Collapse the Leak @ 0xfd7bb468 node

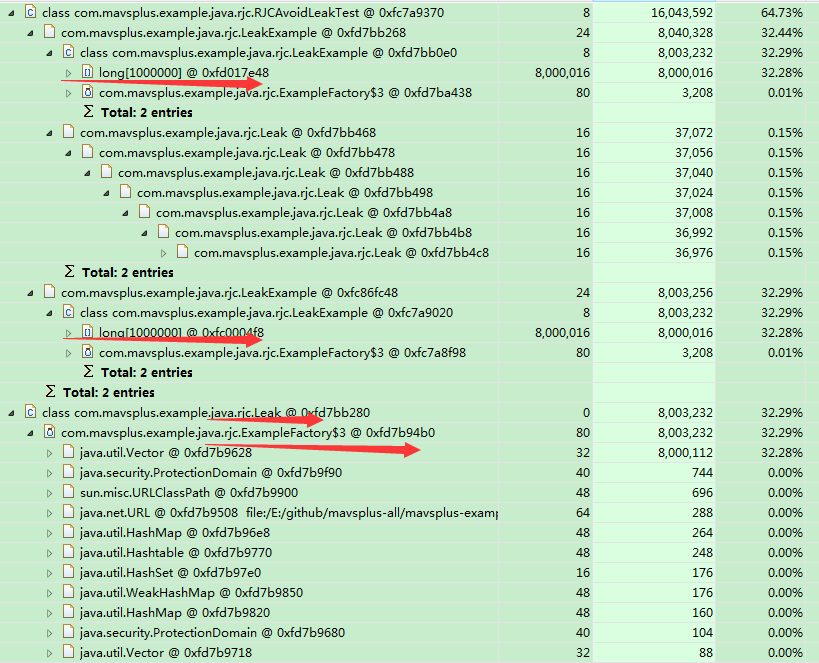point(50,133)
